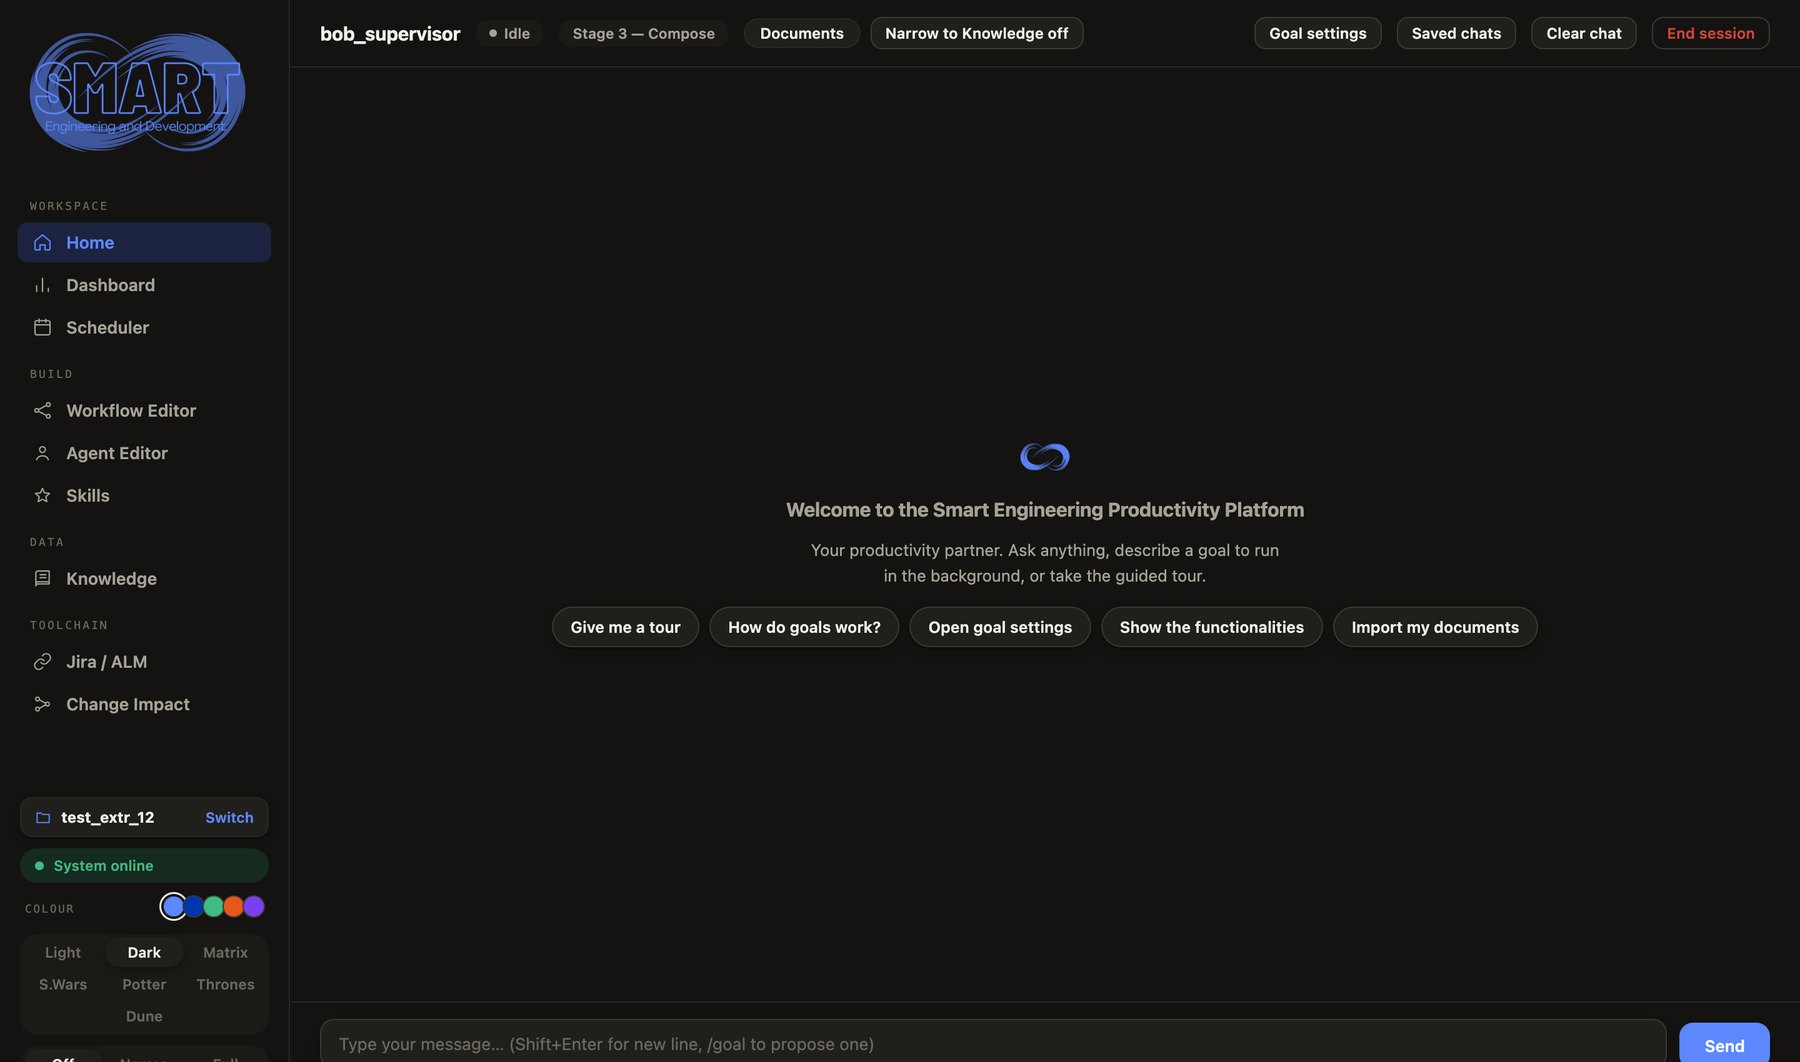Click Import my documents suggestion
The height and width of the screenshot is (1062, 1800).
pos(1435,627)
